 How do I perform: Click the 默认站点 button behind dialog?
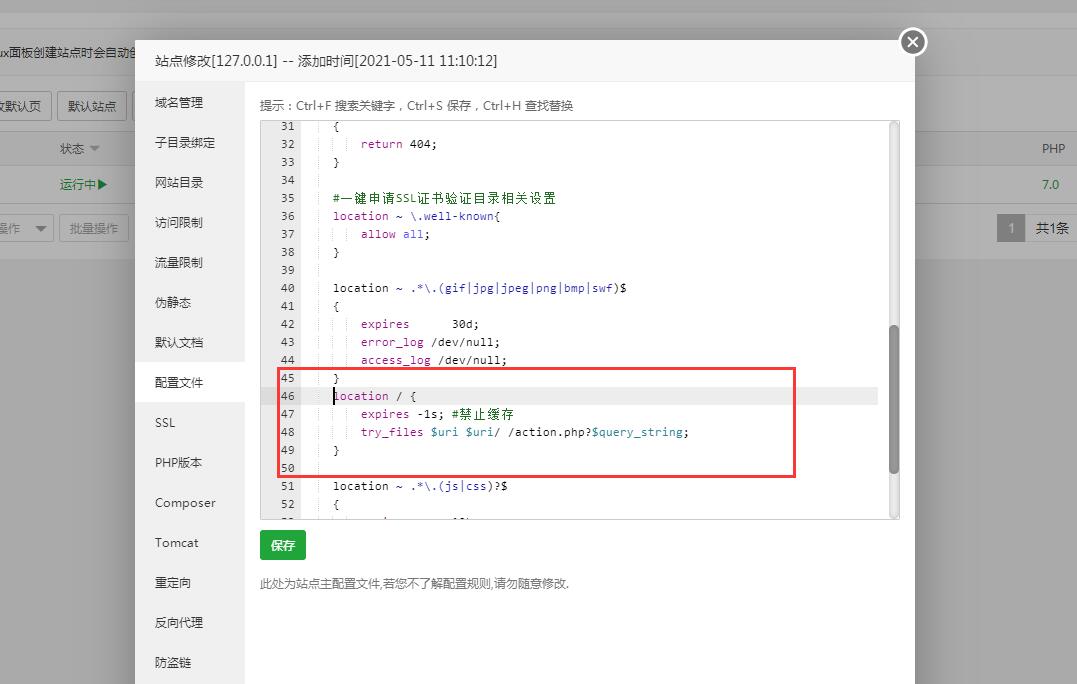(x=92, y=106)
